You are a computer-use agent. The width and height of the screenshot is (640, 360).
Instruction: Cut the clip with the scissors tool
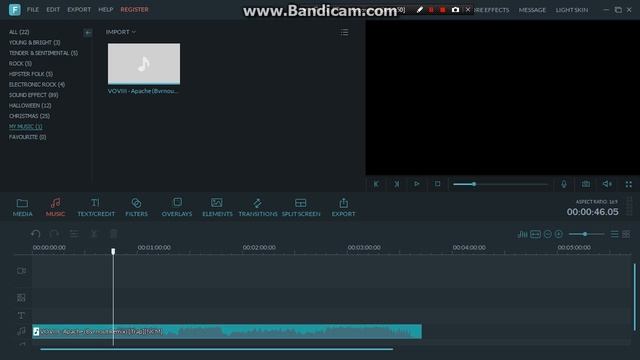[94, 234]
